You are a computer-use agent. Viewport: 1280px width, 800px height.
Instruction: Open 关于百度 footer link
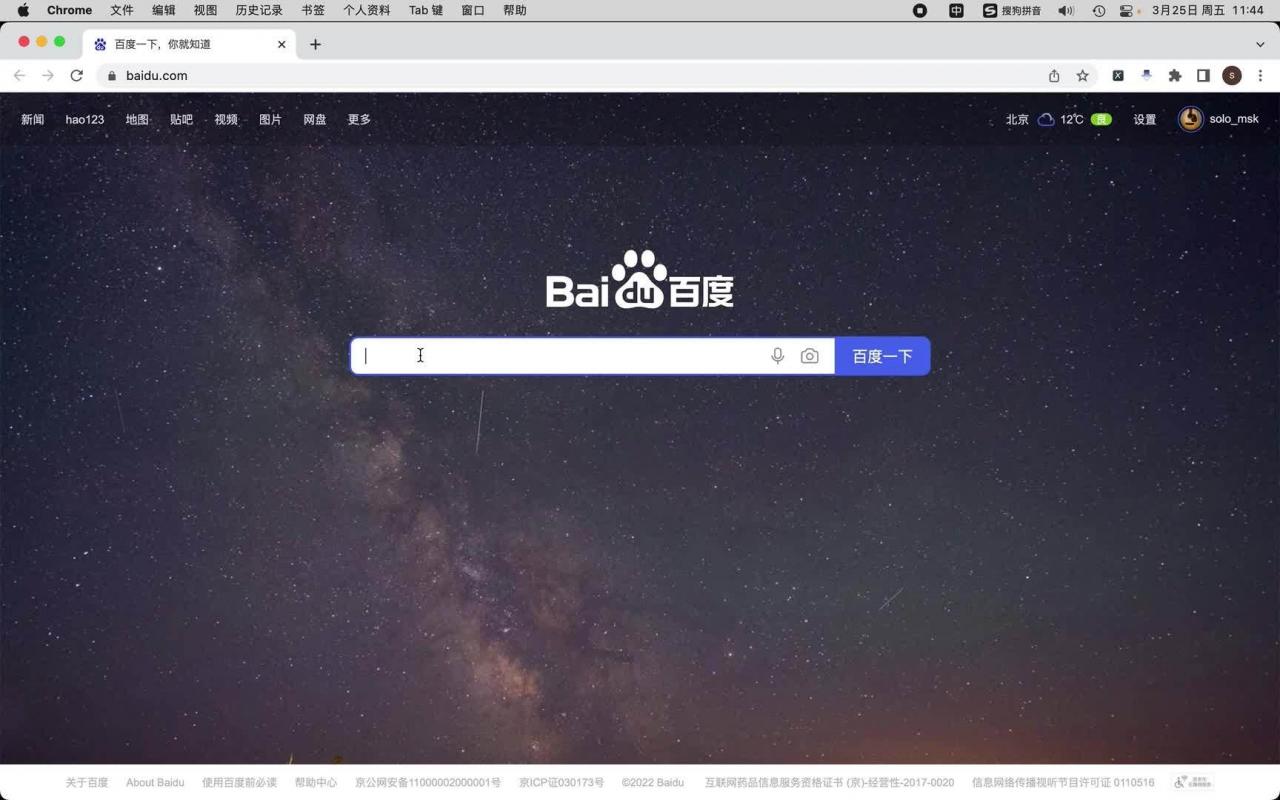(87, 782)
